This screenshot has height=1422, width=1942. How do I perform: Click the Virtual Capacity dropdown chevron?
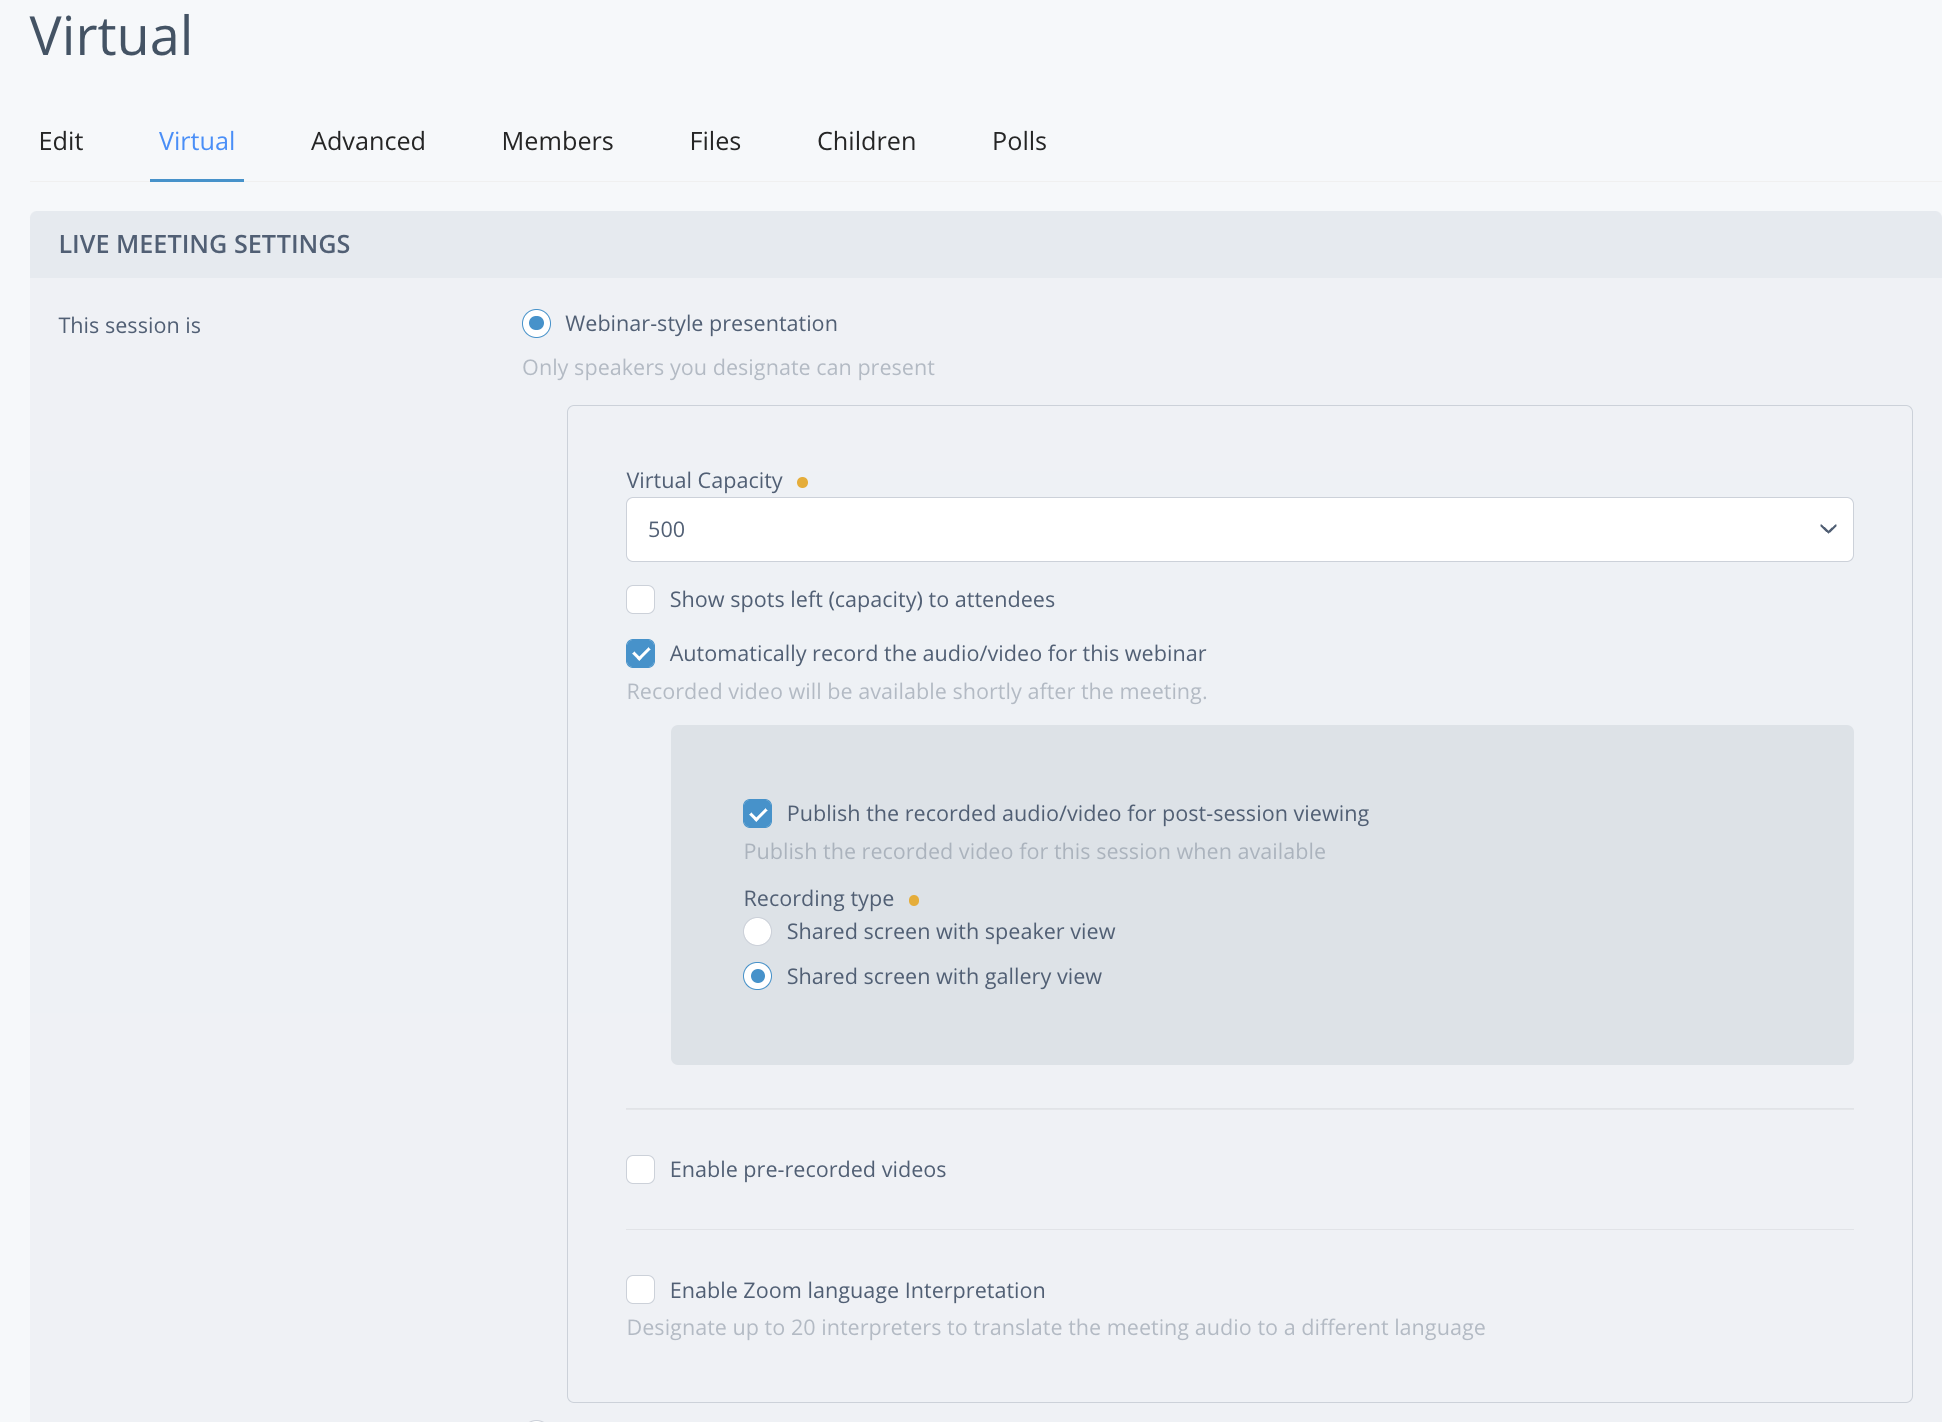[x=1828, y=529]
